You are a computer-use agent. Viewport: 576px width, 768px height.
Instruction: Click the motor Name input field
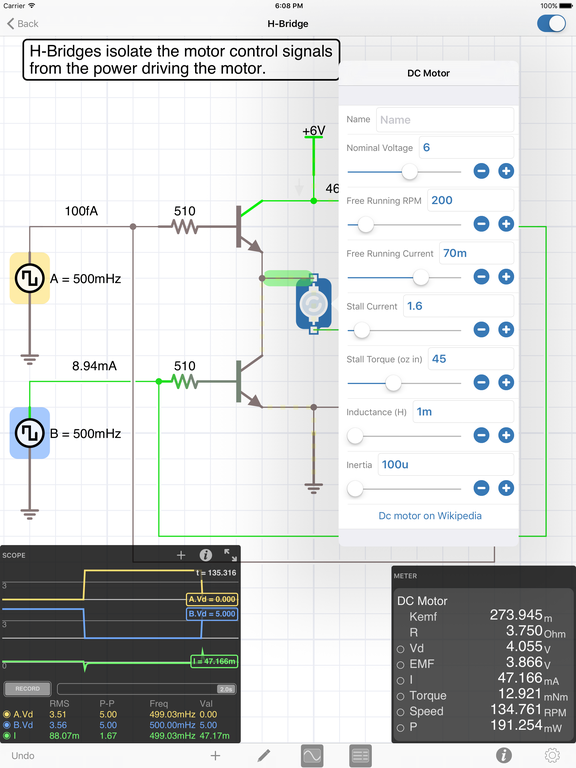click(445, 120)
